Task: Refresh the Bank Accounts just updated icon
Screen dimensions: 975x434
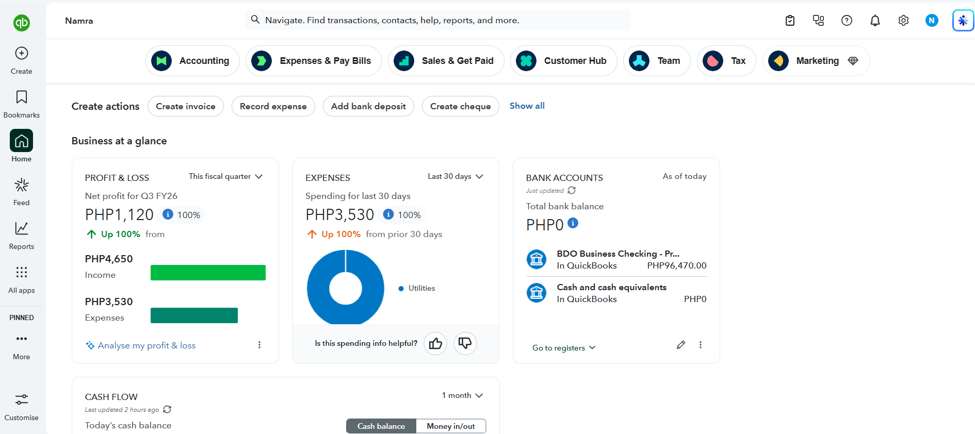Action: [x=572, y=190]
